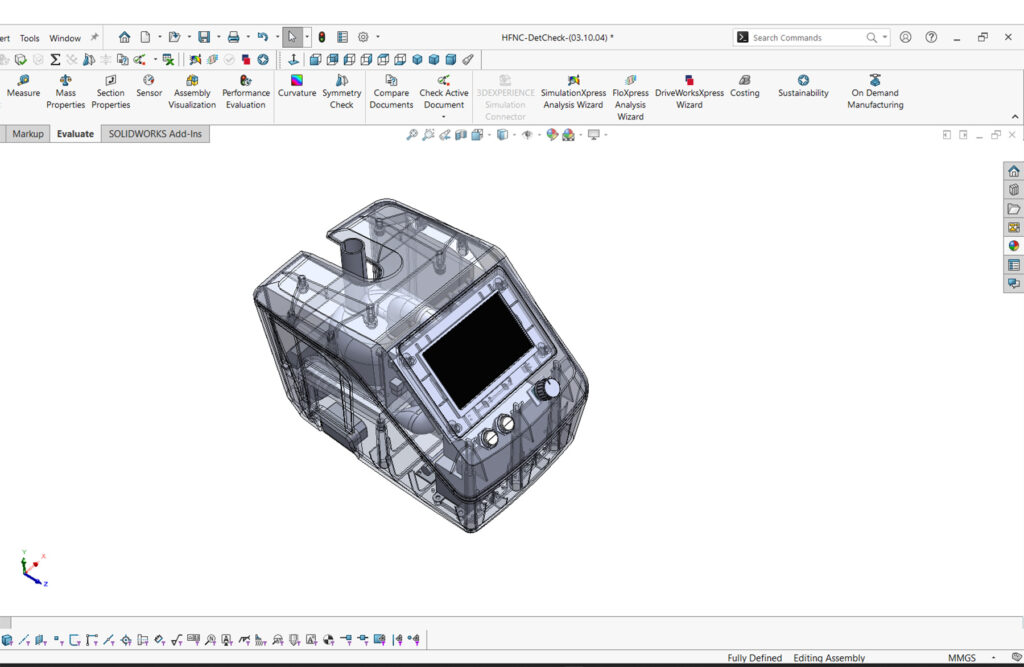This screenshot has height=667, width=1024.
Task: Switch to the Markup tab
Action: point(27,134)
